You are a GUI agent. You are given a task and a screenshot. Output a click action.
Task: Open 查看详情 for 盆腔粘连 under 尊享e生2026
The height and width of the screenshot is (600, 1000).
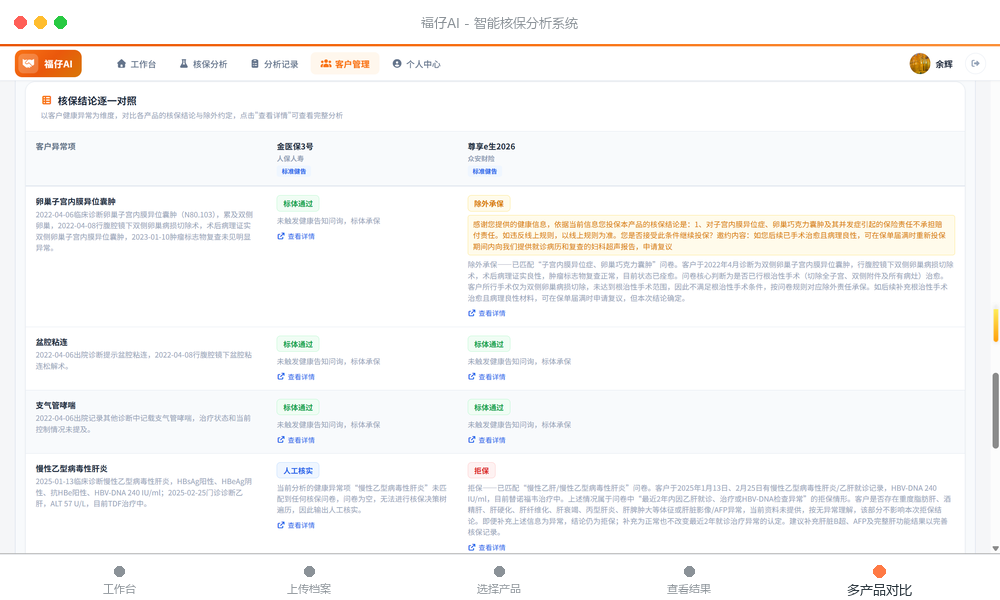pos(487,377)
